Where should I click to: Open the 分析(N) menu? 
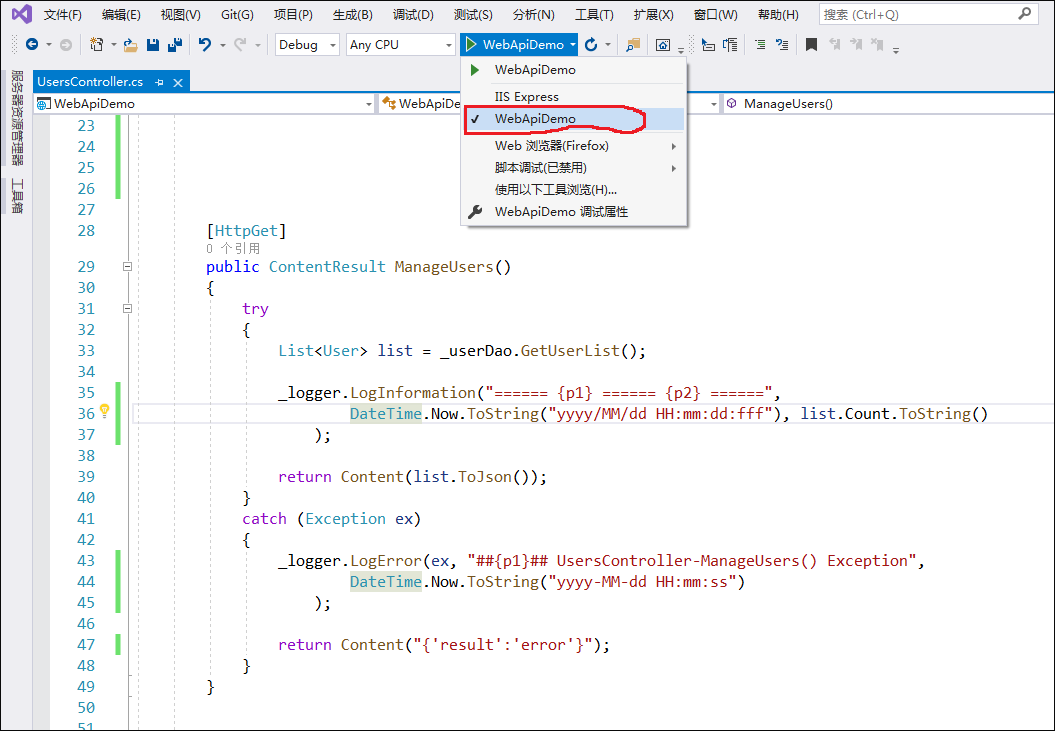534,14
